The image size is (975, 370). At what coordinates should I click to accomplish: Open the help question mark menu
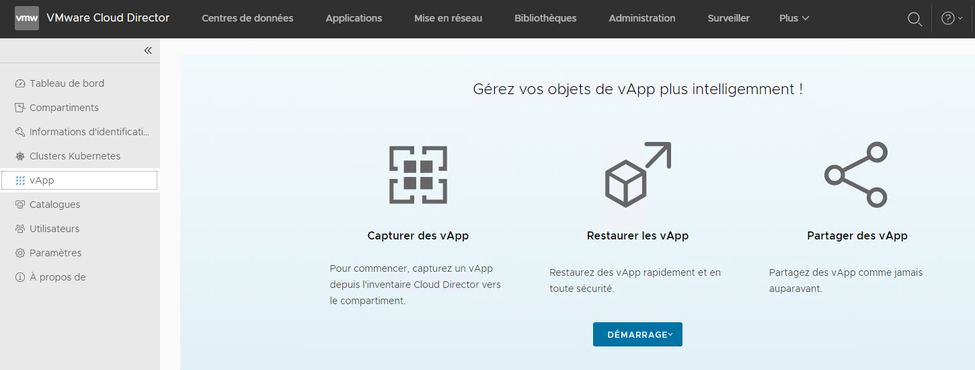coord(951,19)
